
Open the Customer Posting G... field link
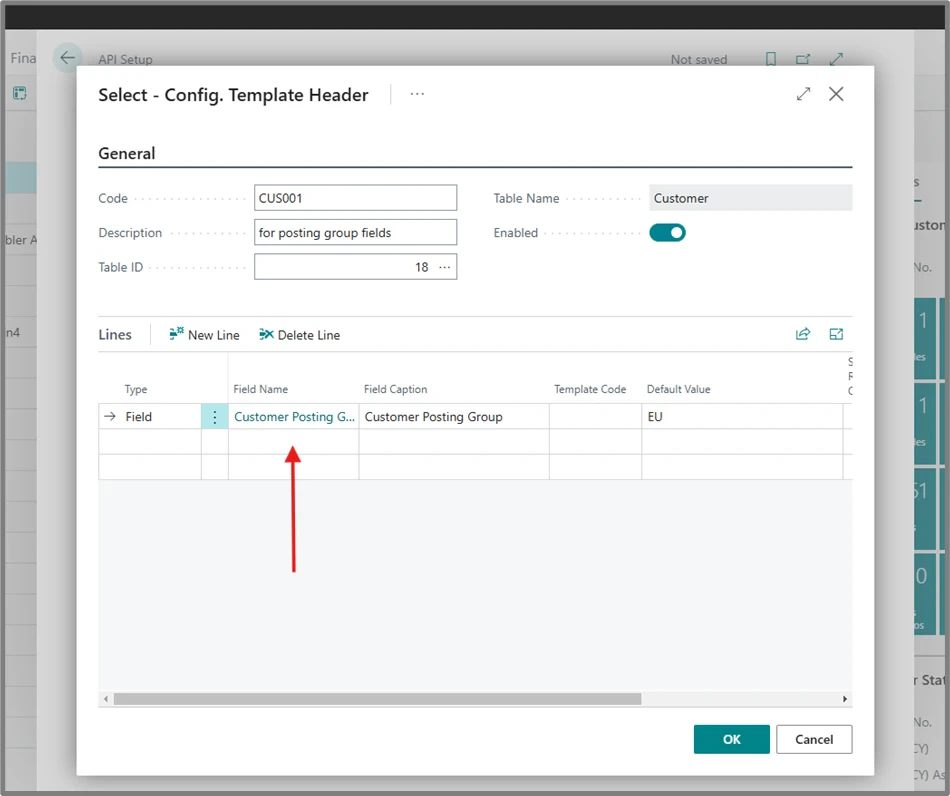294,417
